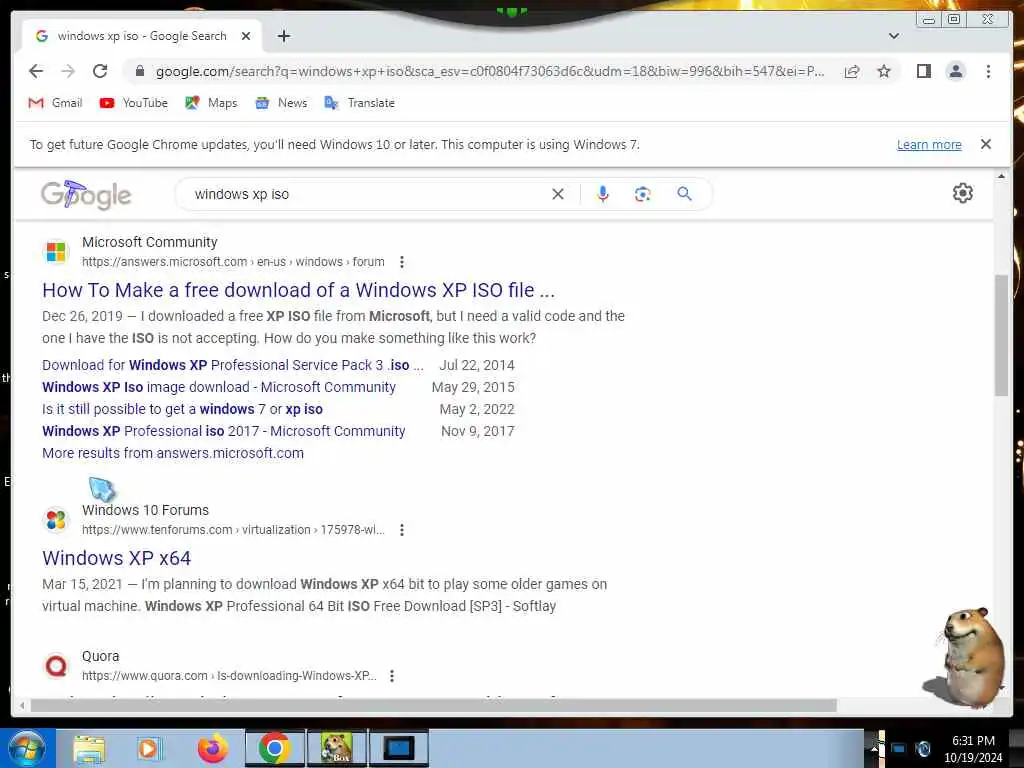The width and height of the screenshot is (1024, 768).
Task: Open the Translate bookmark
Action: 360,103
